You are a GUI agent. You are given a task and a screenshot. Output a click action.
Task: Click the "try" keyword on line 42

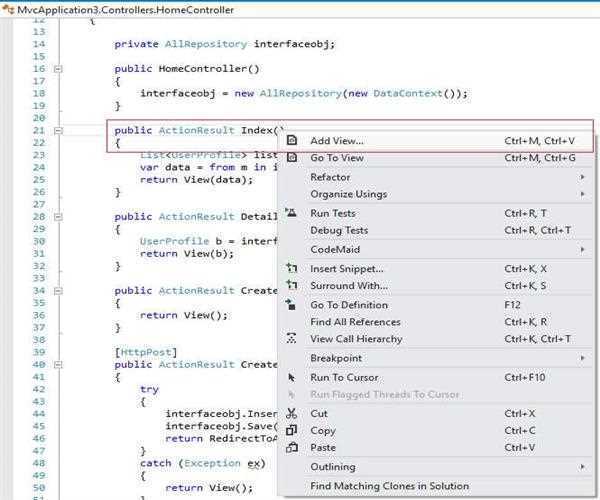pos(149,389)
